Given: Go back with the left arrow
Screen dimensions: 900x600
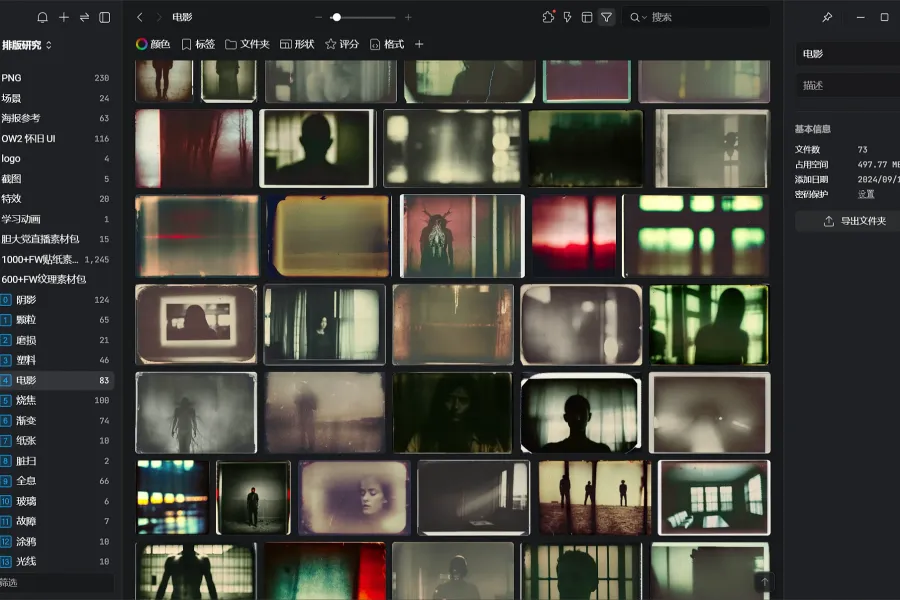Looking at the screenshot, I should (140, 17).
